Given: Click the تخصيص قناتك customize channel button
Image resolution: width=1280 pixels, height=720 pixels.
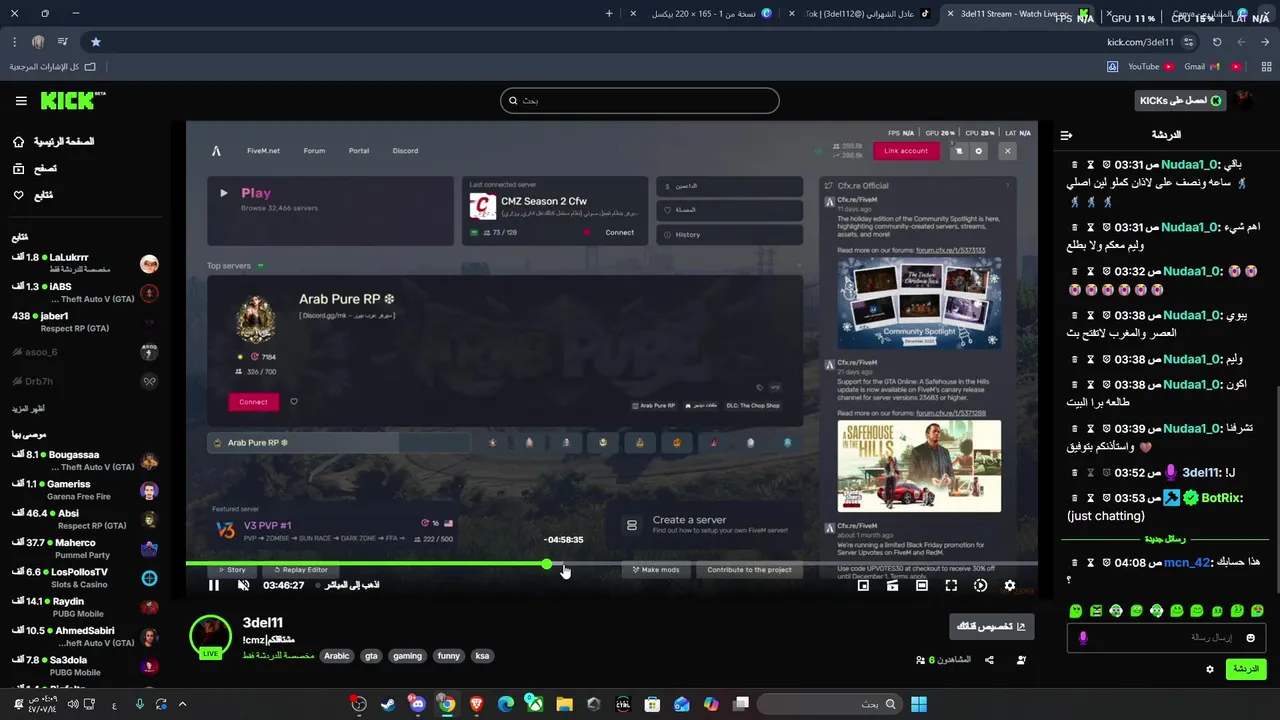Looking at the screenshot, I should click(x=991, y=627).
